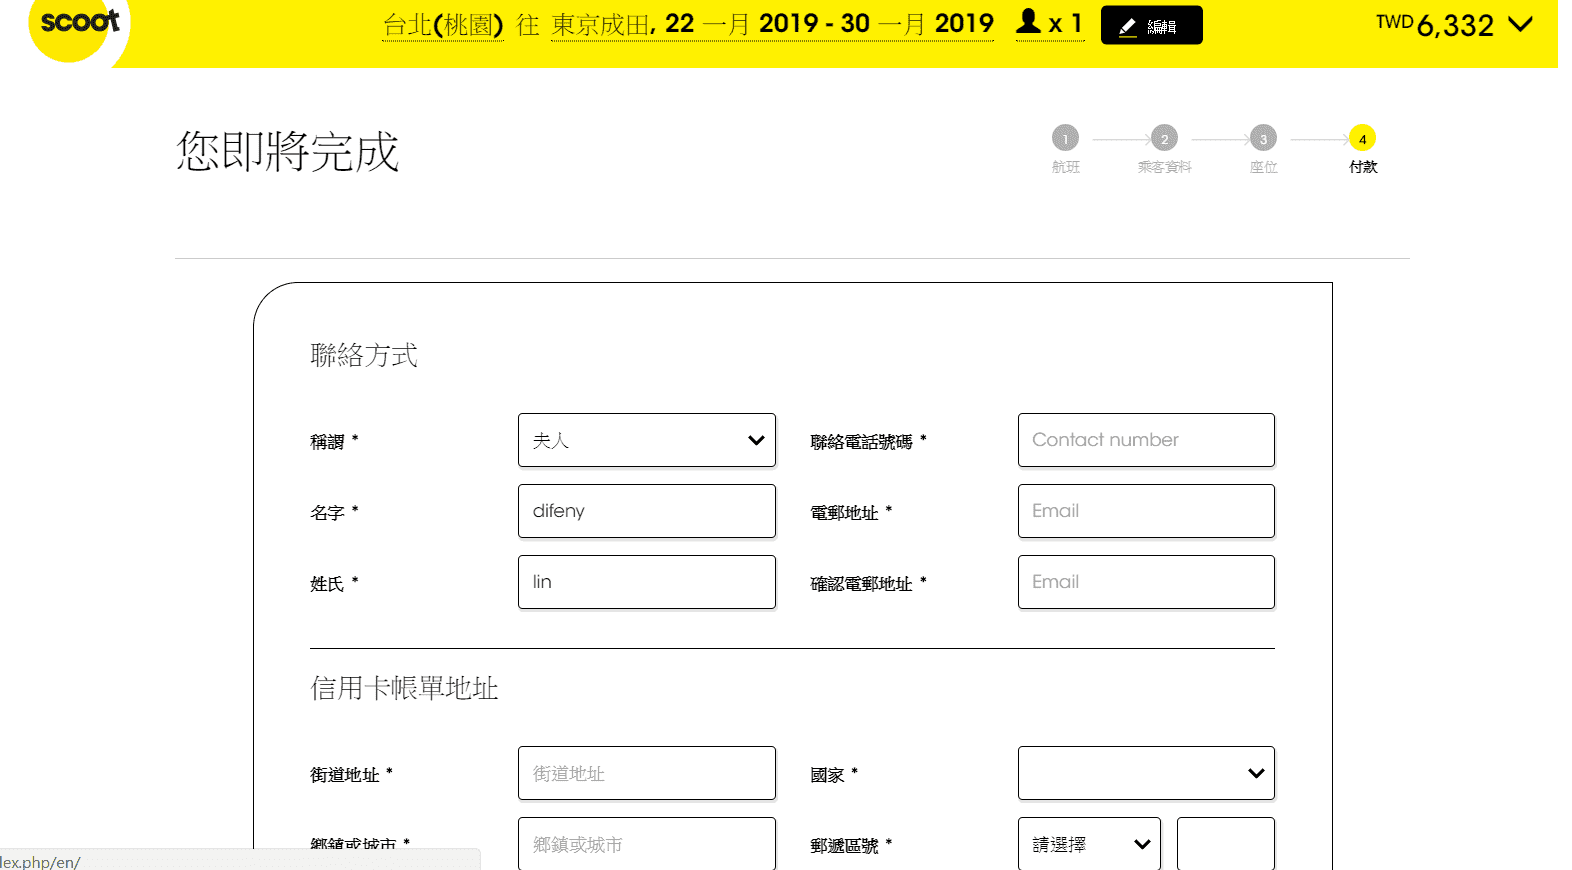Expand the TWD 6,332 price summary chevron
This screenshot has height=870, width=1572.
point(1520,24)
